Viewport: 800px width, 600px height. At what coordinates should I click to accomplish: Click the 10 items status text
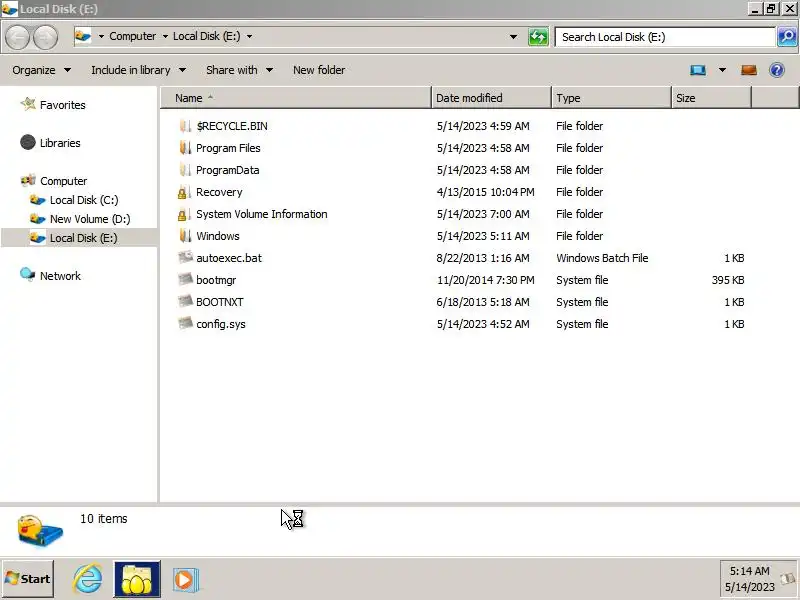coord(104,519)
